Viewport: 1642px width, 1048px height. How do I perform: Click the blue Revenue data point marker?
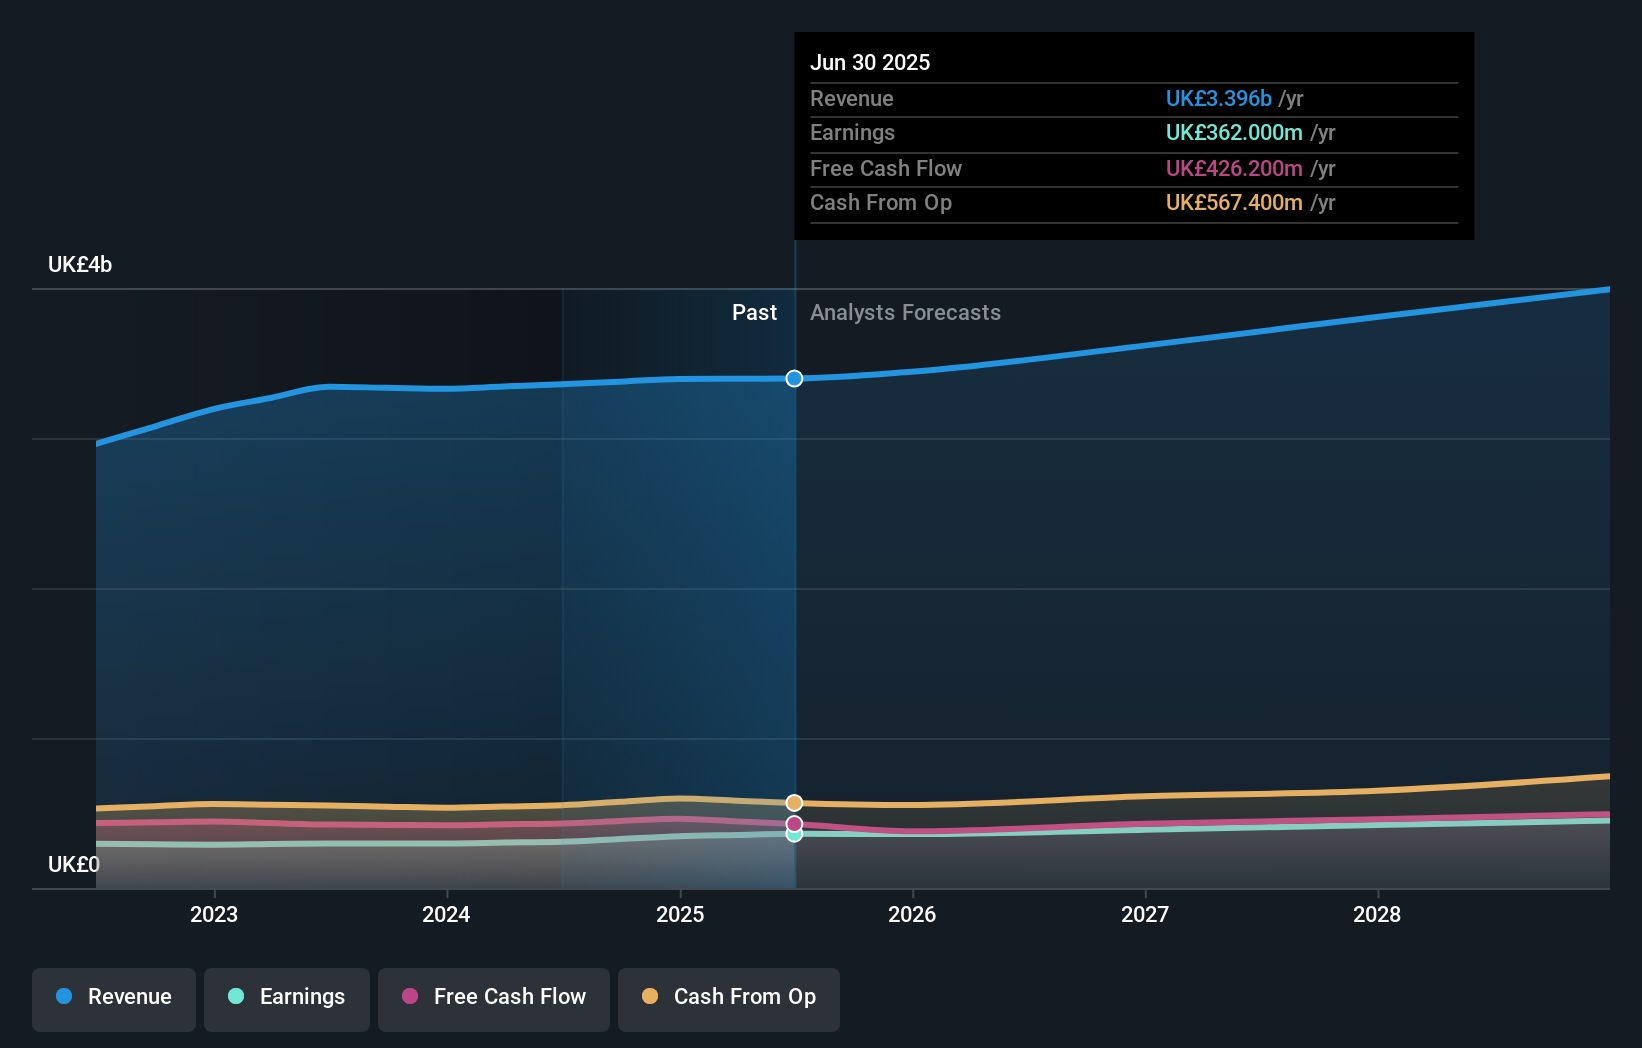coord(794,379)
